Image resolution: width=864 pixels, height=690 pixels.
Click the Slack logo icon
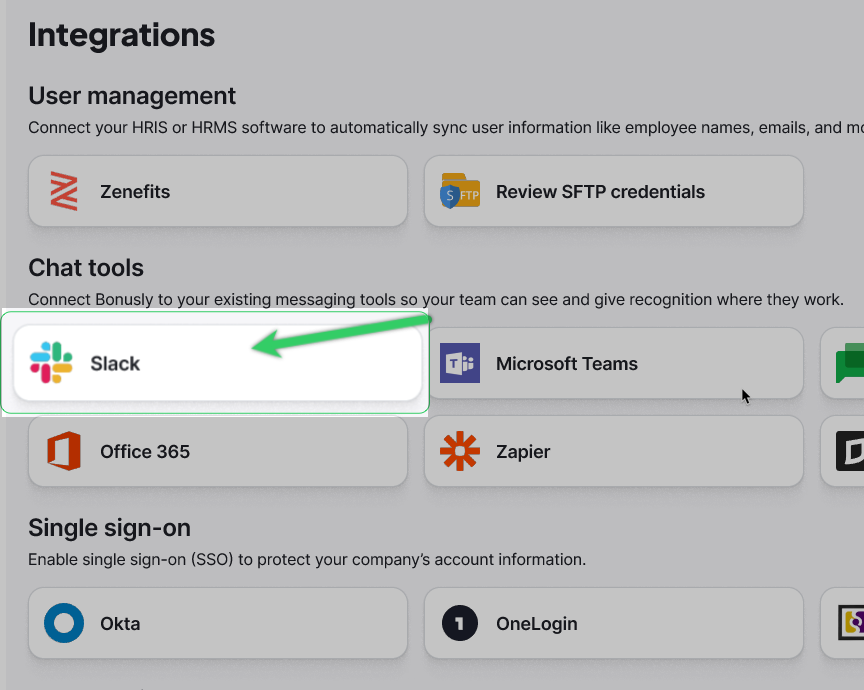51,363
